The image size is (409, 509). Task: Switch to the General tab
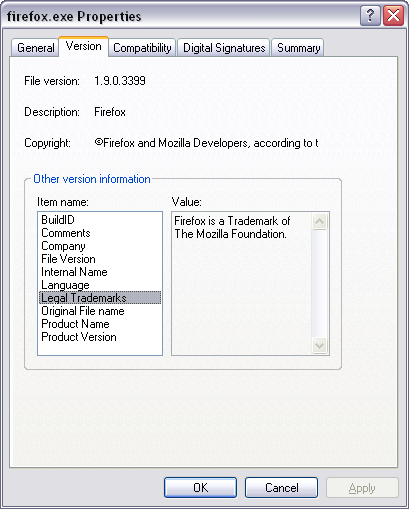point(36,48)
